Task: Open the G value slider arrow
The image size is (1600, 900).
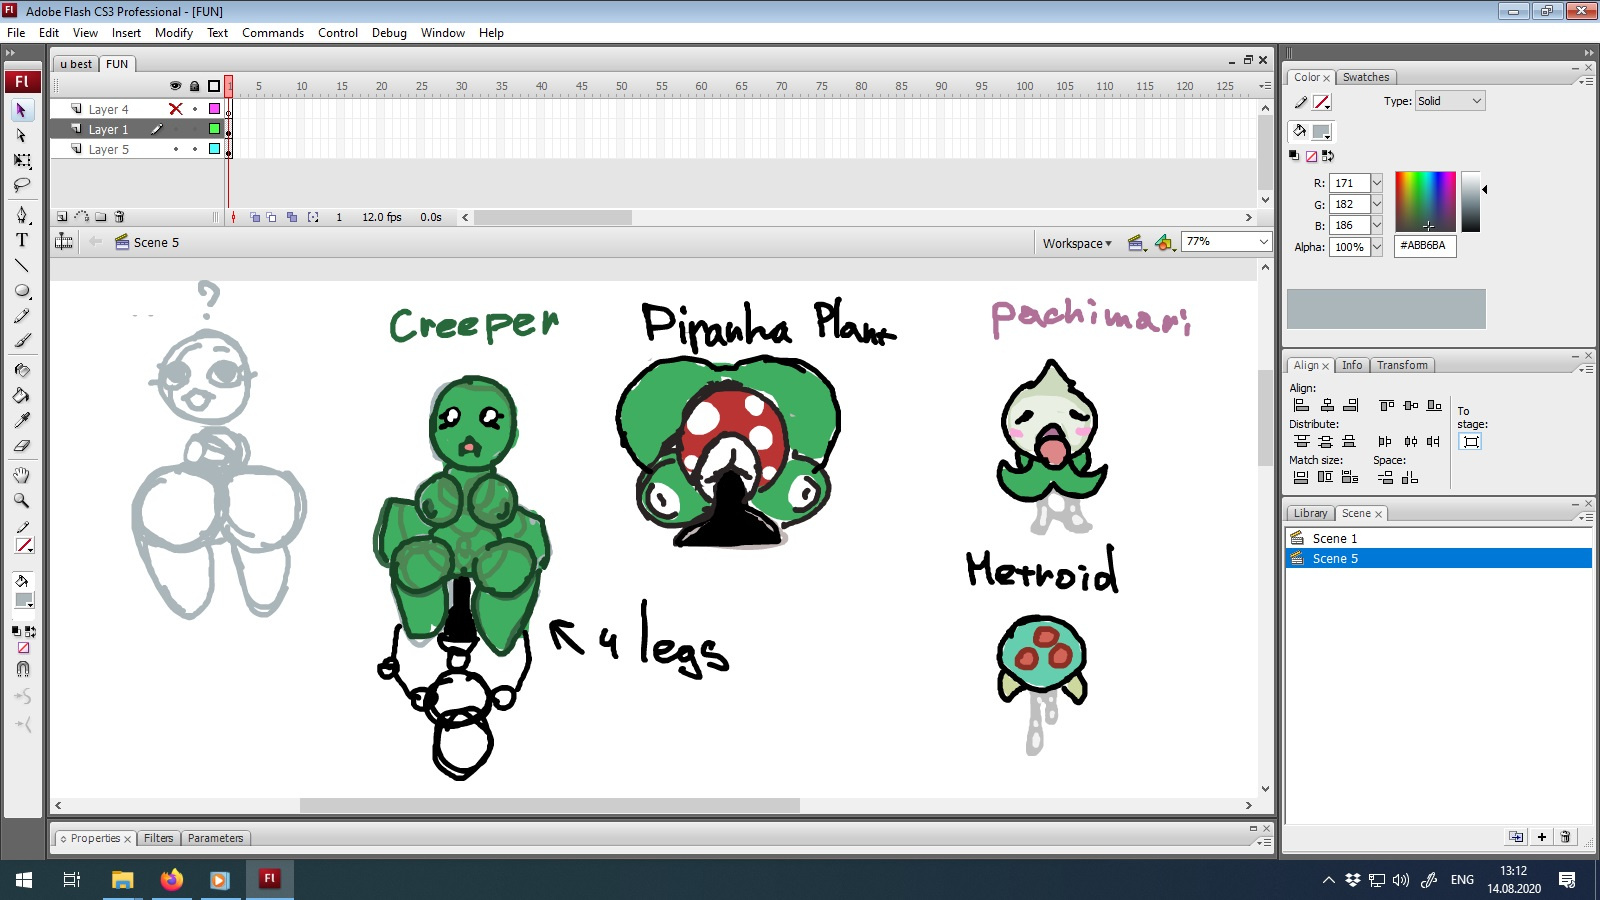Action: (1376, 204)
